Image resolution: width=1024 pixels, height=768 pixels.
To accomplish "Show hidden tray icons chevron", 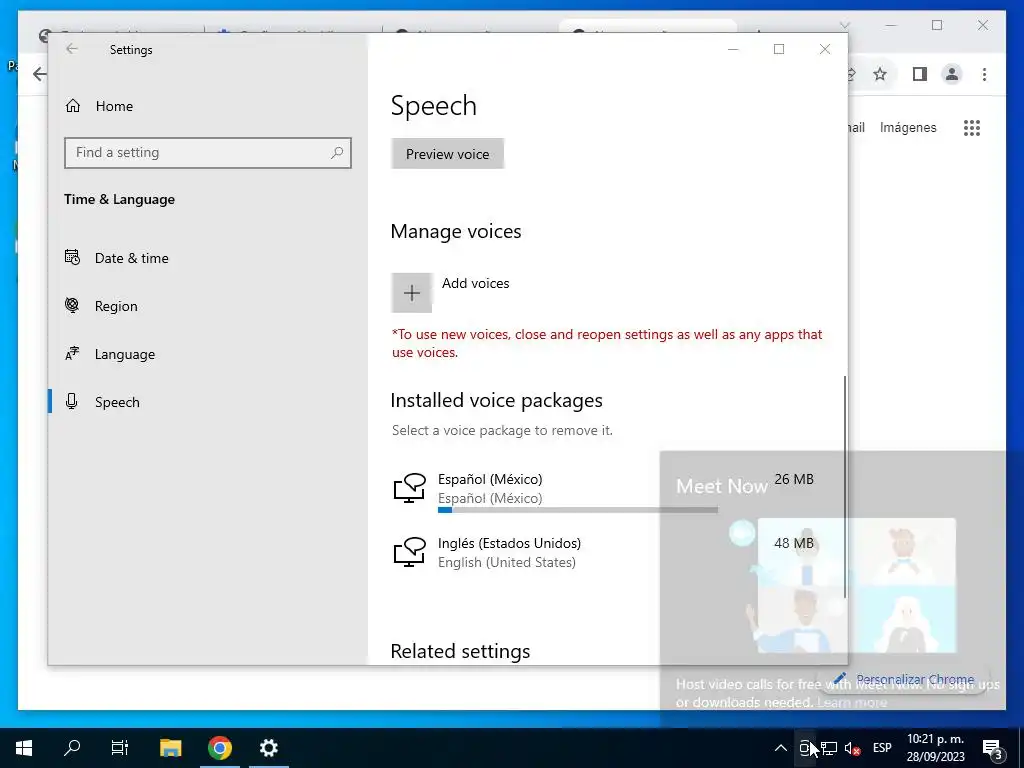I will [780, 748].
